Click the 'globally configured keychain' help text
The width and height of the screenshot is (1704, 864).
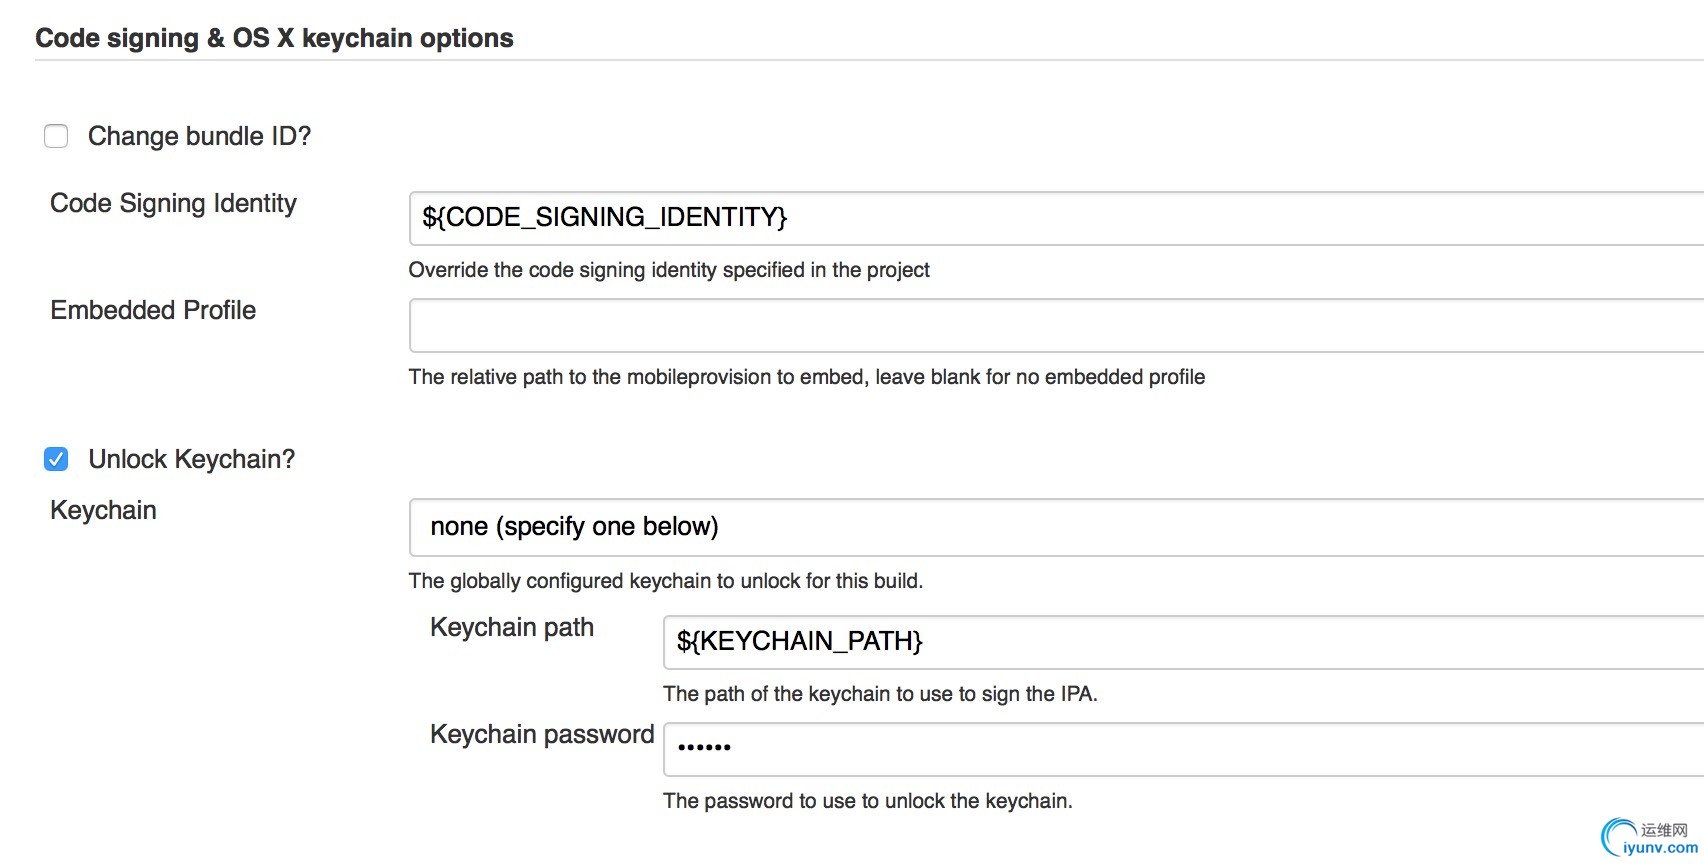pyautogui.click(x=665, y=581)
